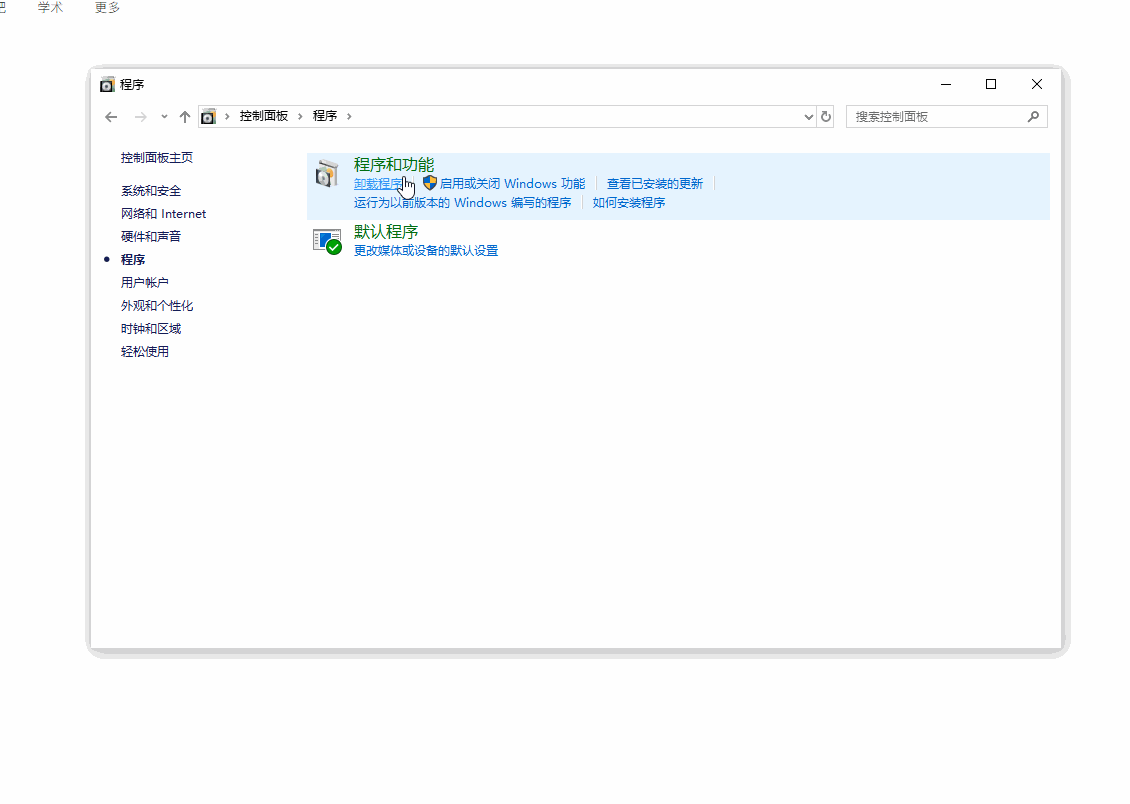Viewport: 1130px width, 804px height.
Task: Go up one level with the up arrow
Action: coord(184,117)
